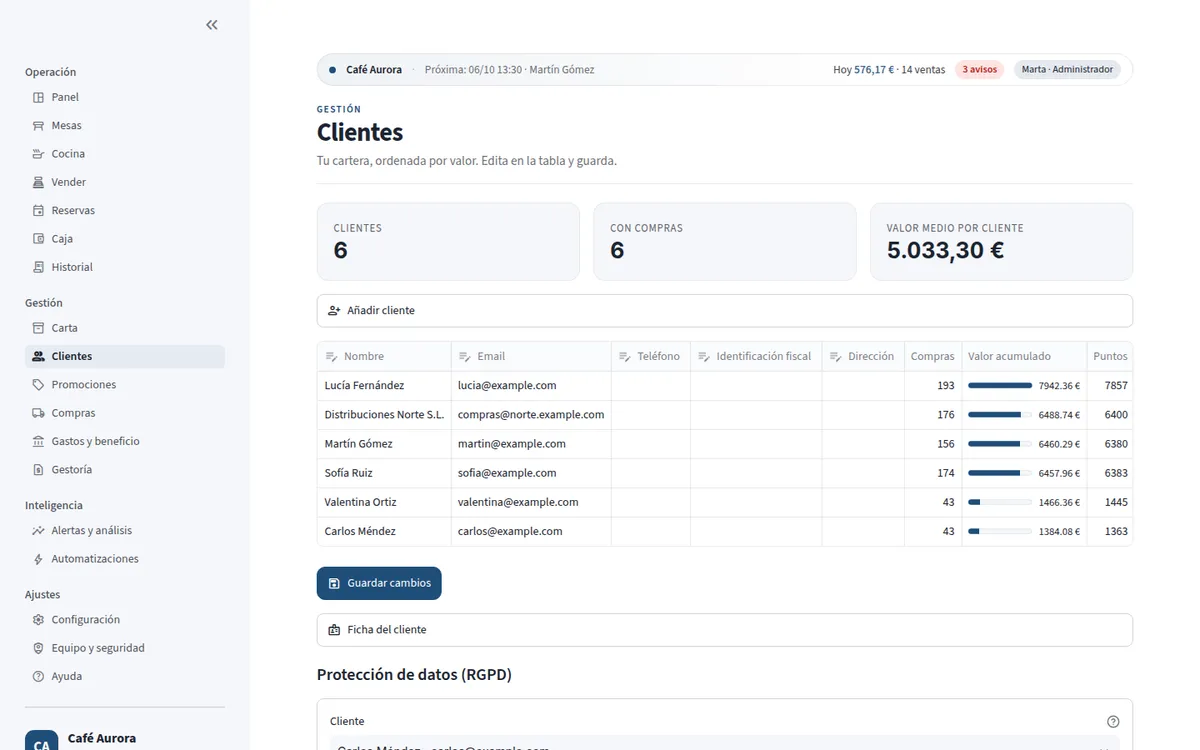Screen dimensions: 1200x750
Task: Click the Gastos y beneficio icon
Action: coord(38,441)
